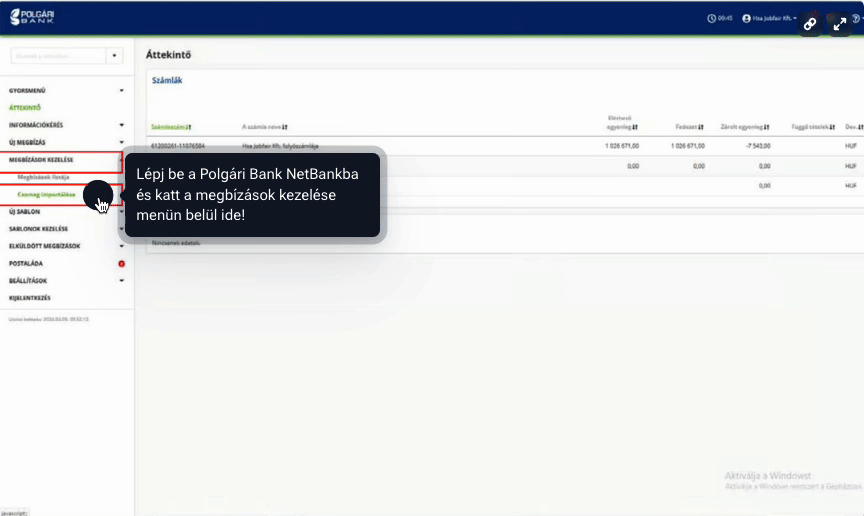Sort by A számla neve column
This screenshot has height=516, width=864.
[264, 127]
